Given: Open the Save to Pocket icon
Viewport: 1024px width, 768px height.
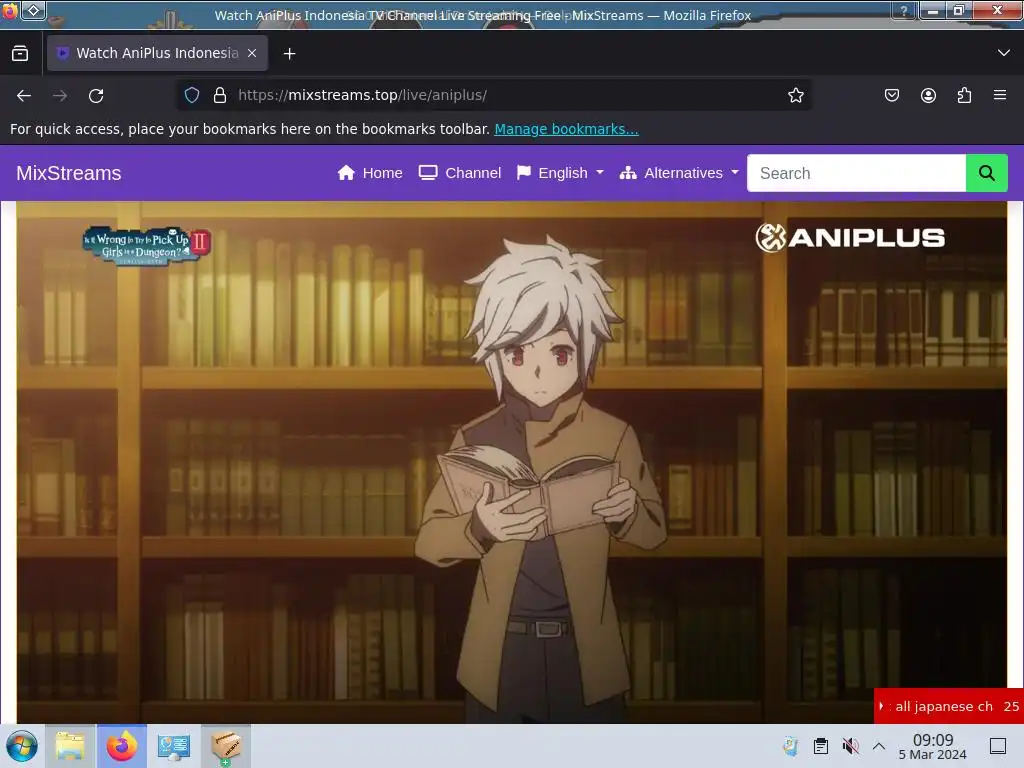Looking at the screenshot, I should (x=892, y=95).
